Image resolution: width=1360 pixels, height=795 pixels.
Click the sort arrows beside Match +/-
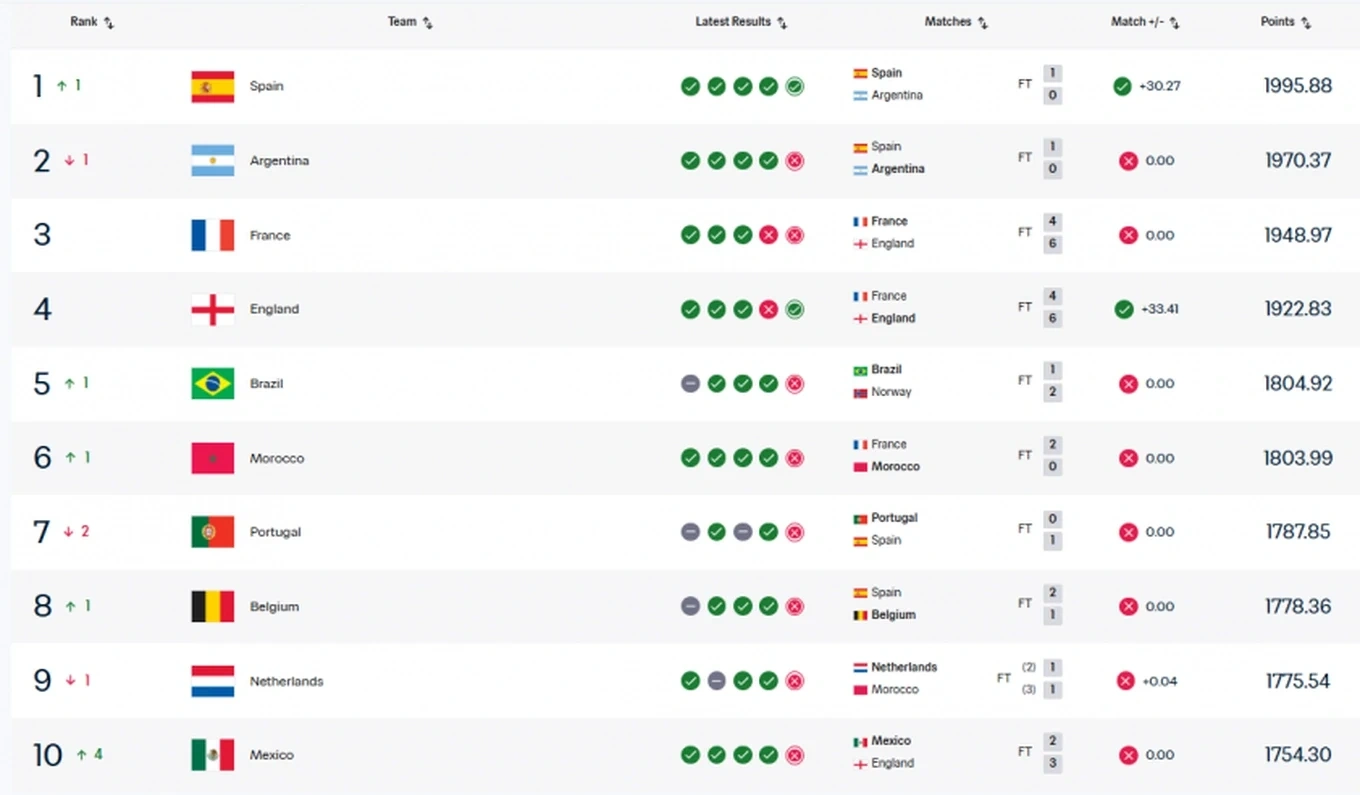pos(1175,23)
